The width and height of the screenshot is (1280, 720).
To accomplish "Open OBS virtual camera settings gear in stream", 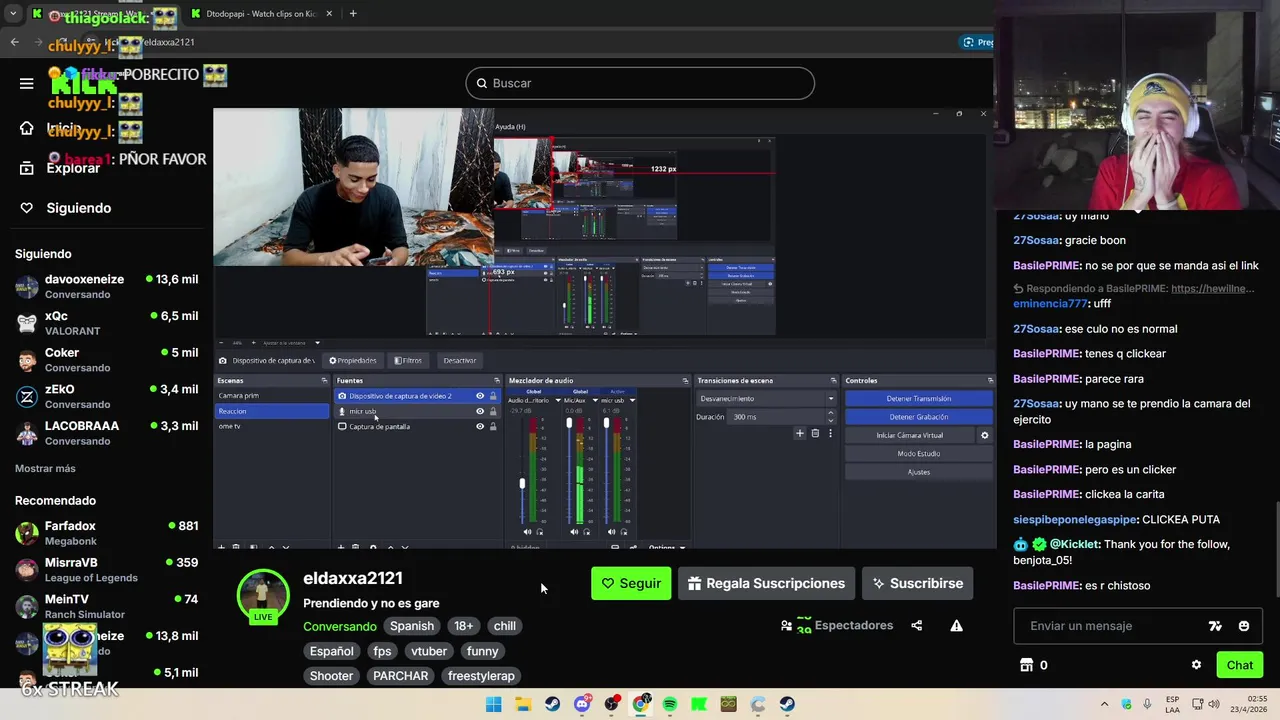I will click(984, 435).
